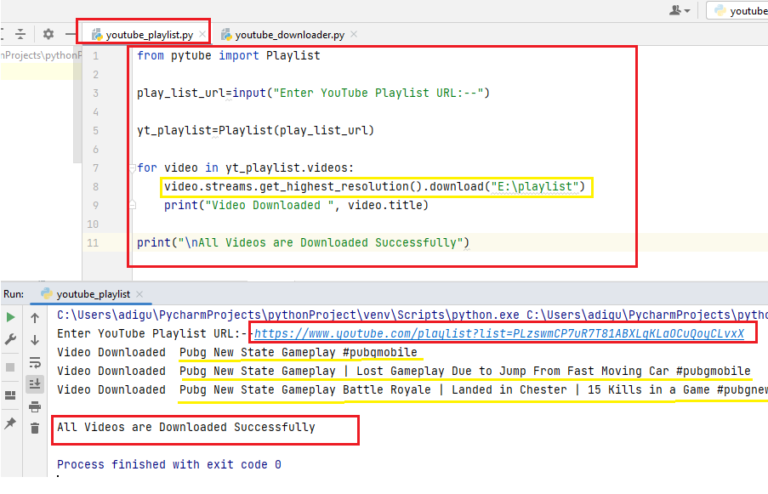Close the youtube_playlist run tab
The image size is (768, 494).
point(140,294)
